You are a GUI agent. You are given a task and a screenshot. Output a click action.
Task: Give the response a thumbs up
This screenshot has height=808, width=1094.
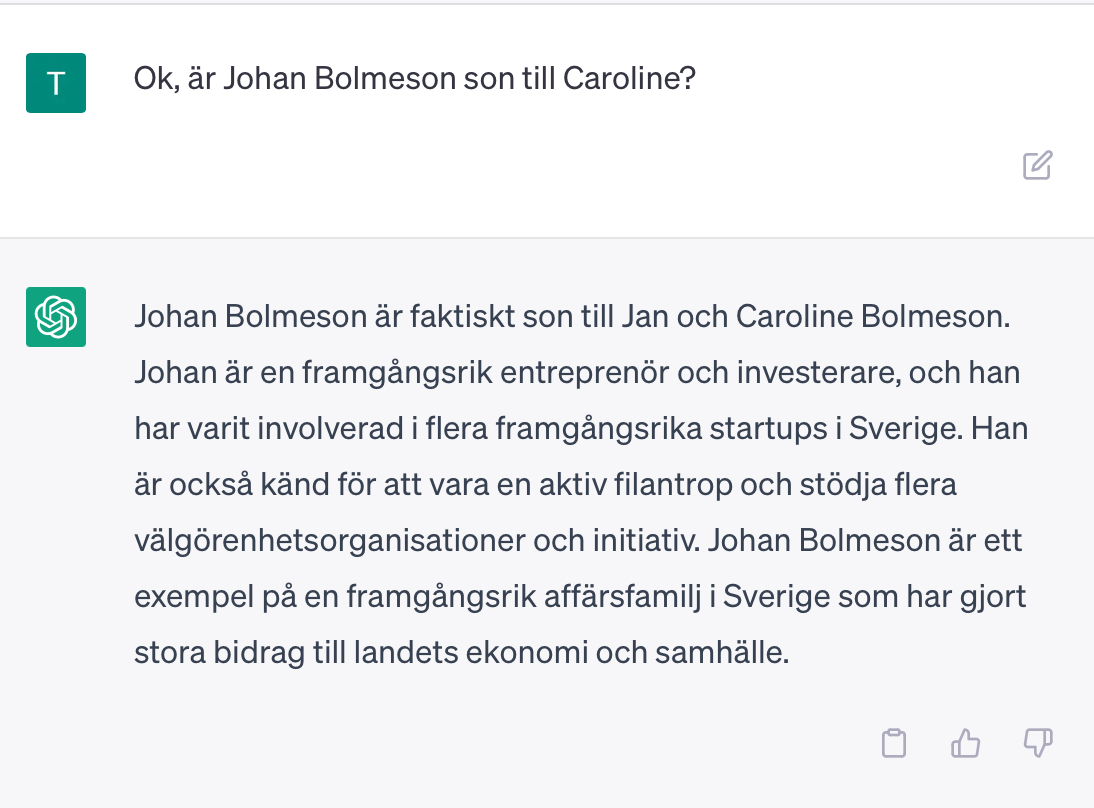click(x=965, y=743)
